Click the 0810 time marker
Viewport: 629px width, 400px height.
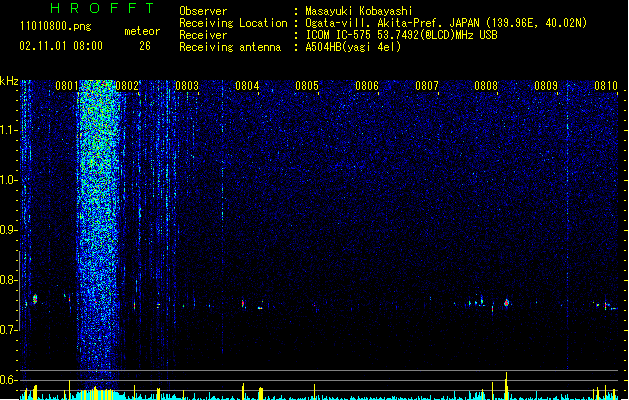coord(606,86)
